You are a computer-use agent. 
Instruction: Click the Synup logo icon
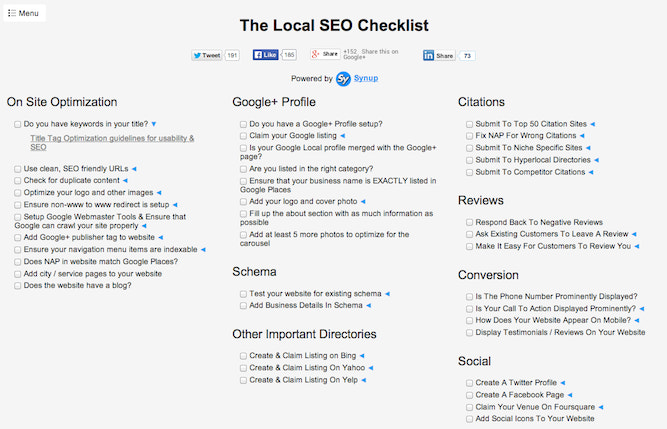(343, 79)
